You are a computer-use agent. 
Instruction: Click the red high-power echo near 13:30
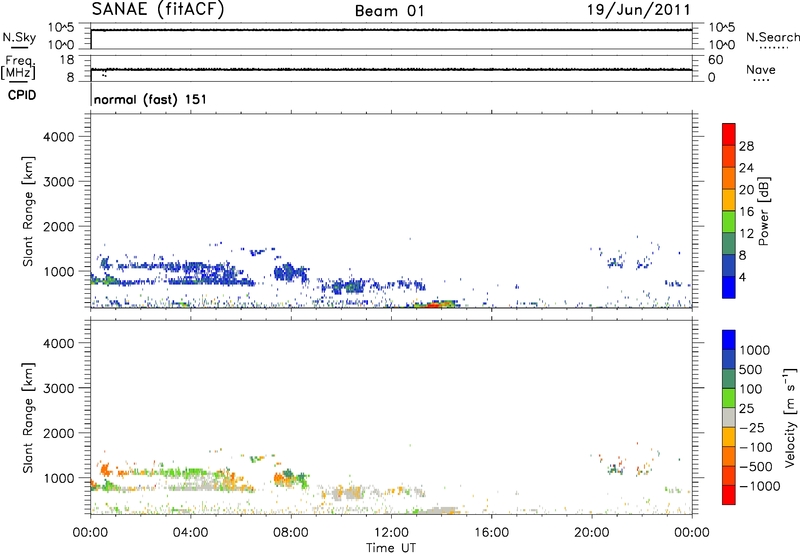coord(432,305)
